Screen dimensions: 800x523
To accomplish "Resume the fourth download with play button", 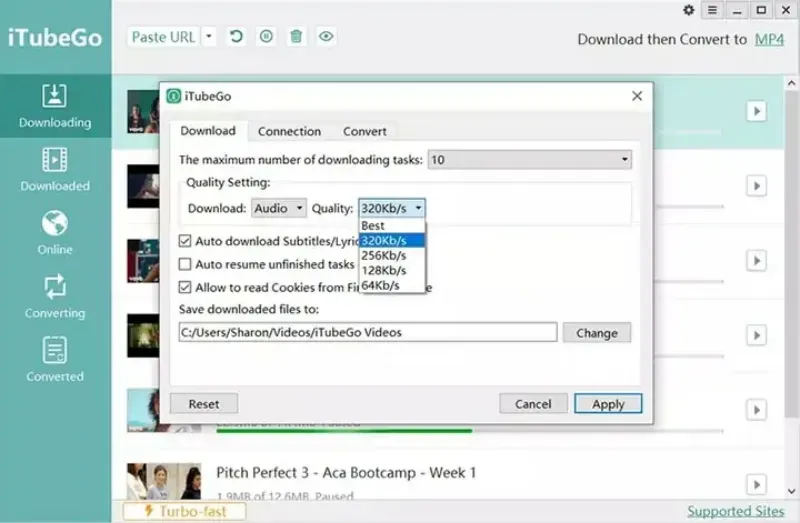I will [757, 335].
